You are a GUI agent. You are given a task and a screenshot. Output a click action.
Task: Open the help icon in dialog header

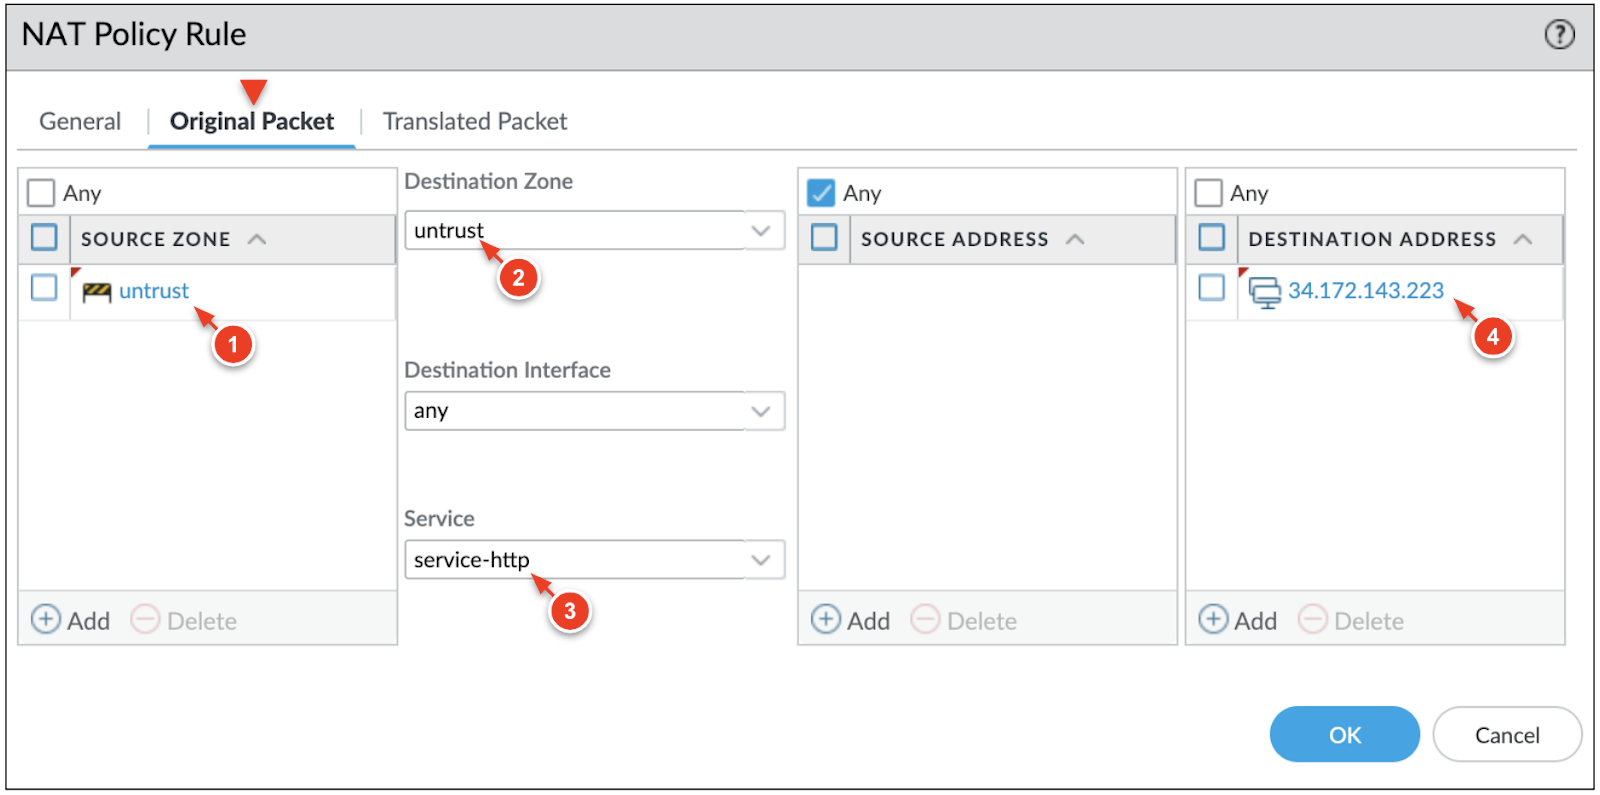[x=1559, y=35]
